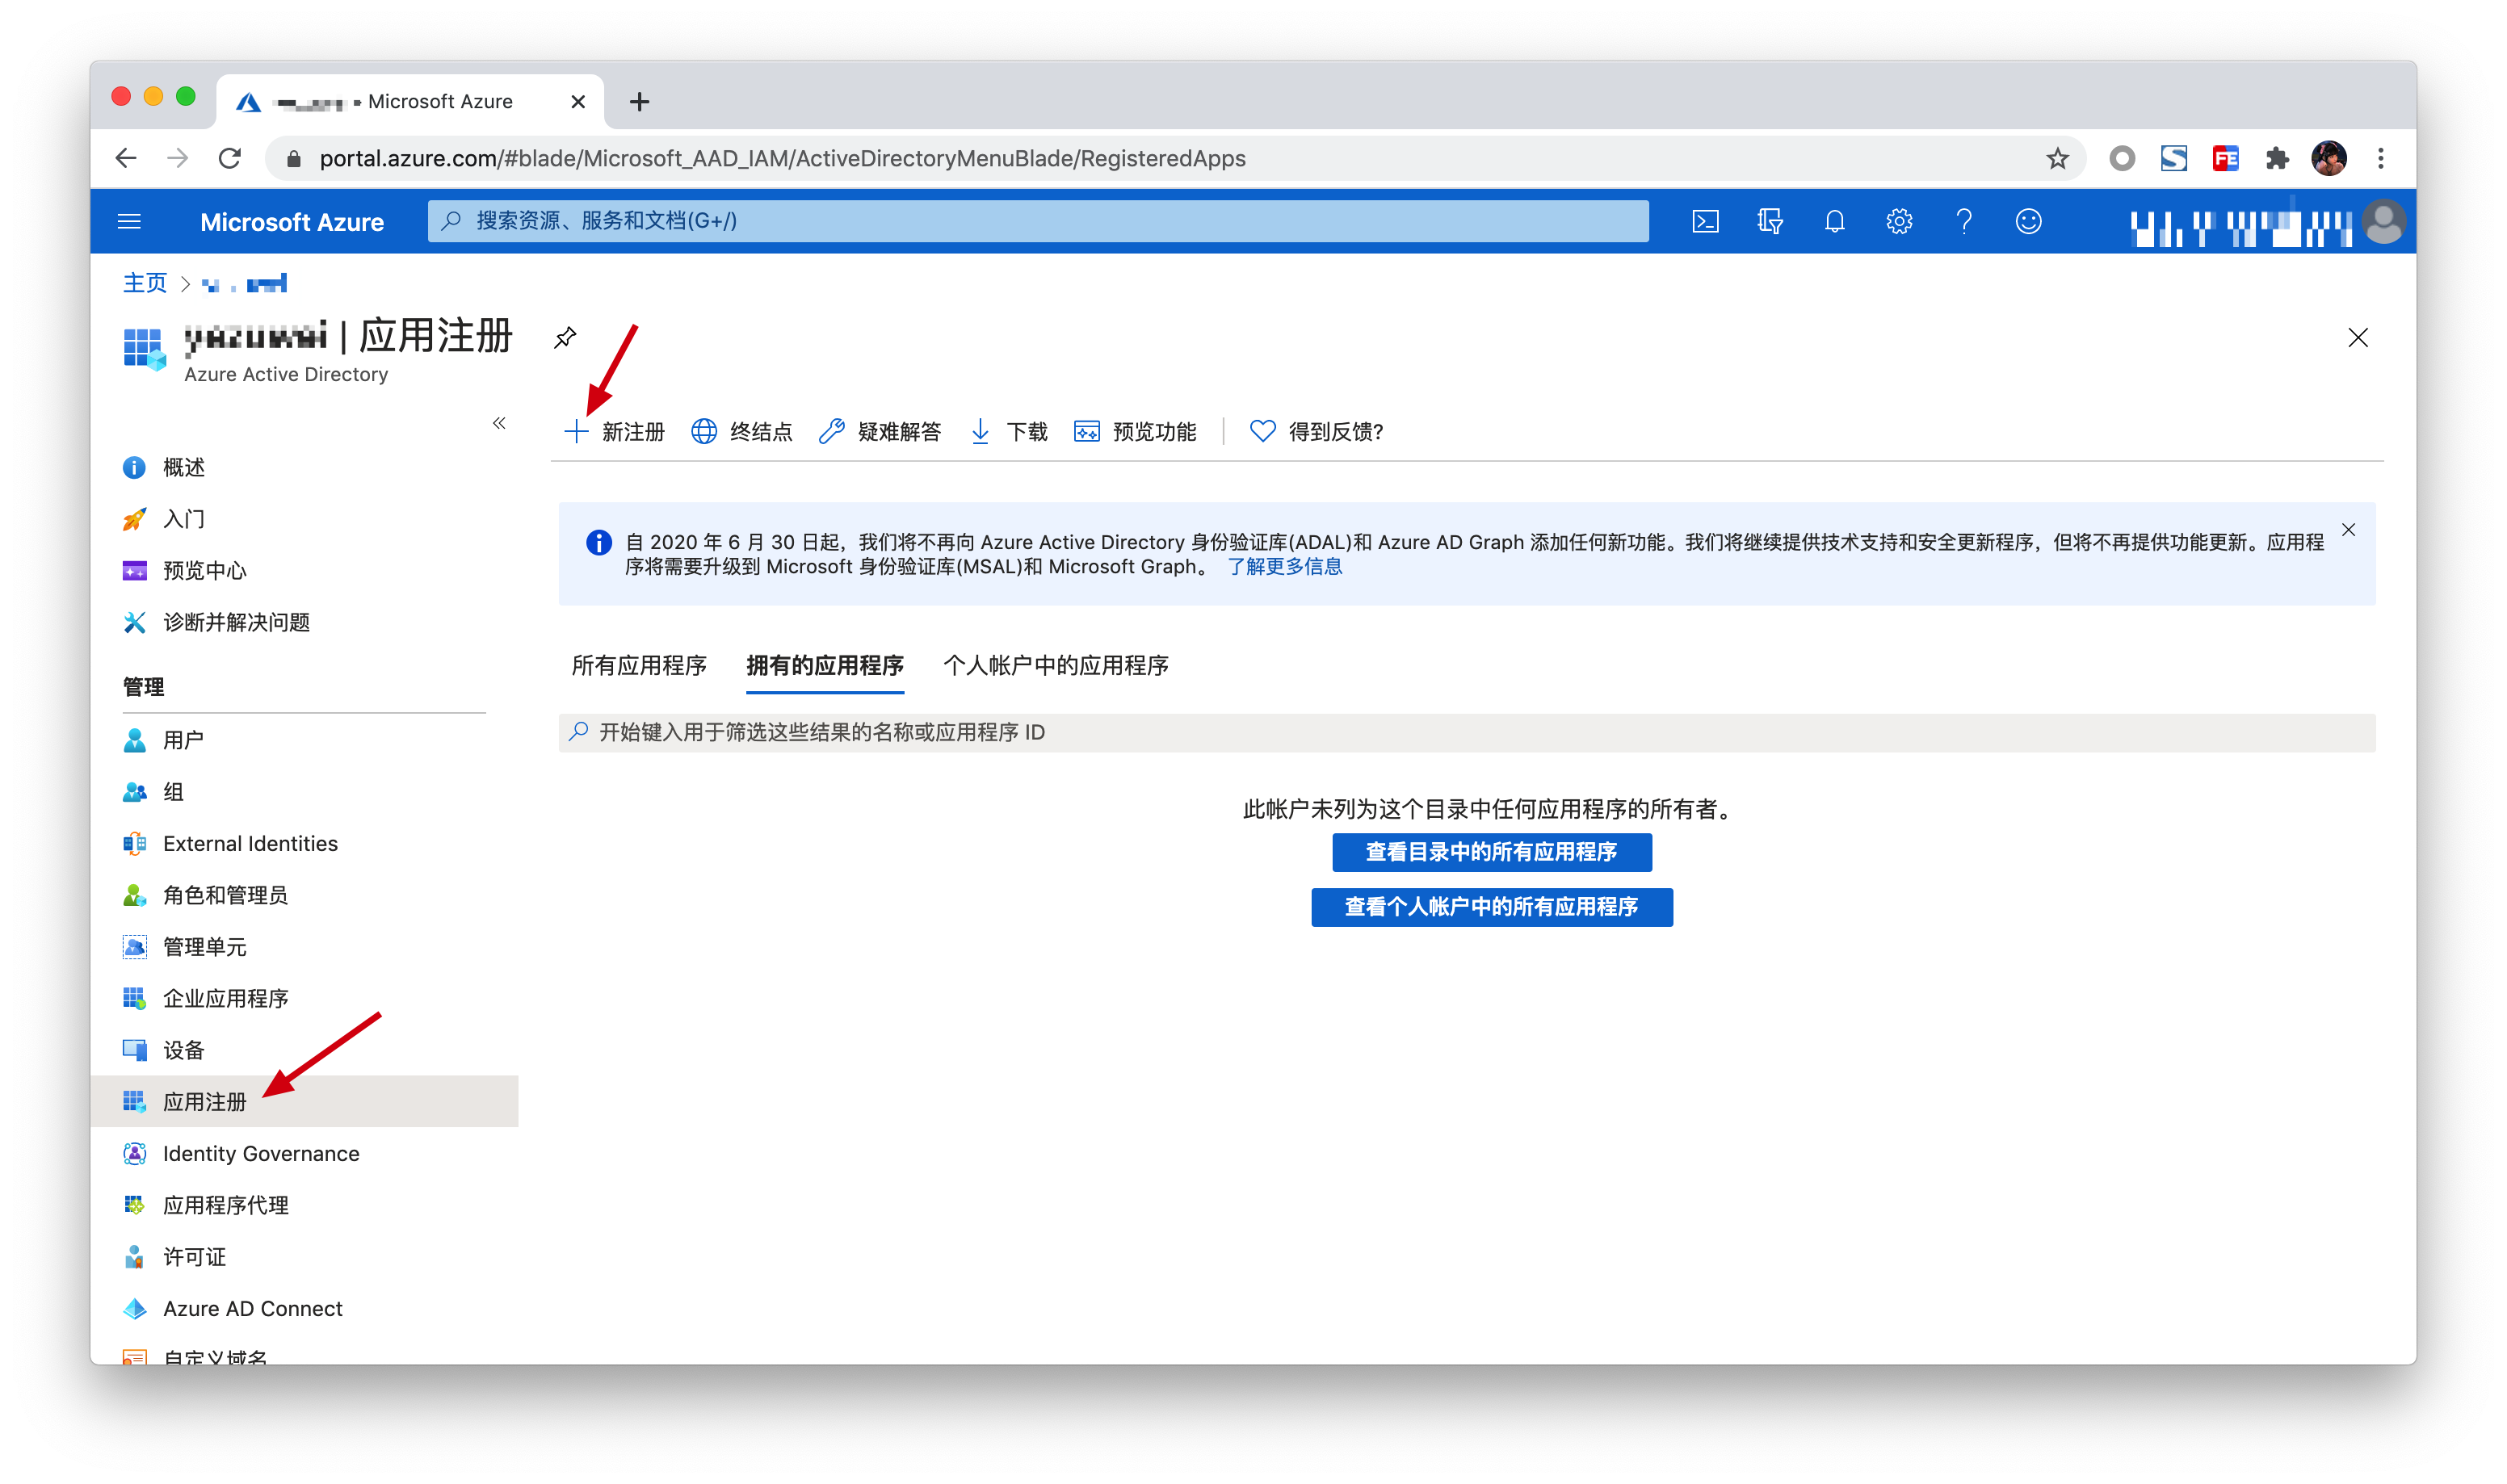Click the help question mark icon

click(1963, 221)
